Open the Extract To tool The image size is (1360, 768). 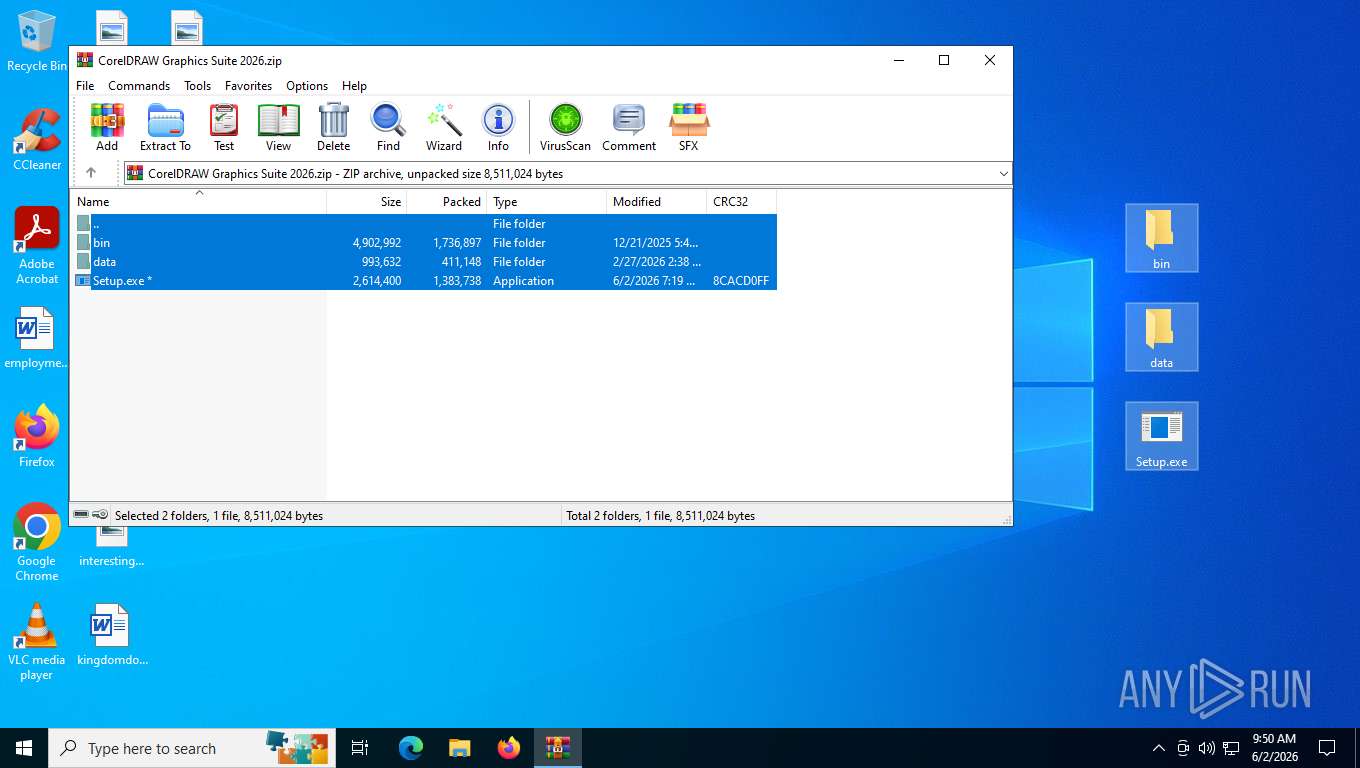165,127
